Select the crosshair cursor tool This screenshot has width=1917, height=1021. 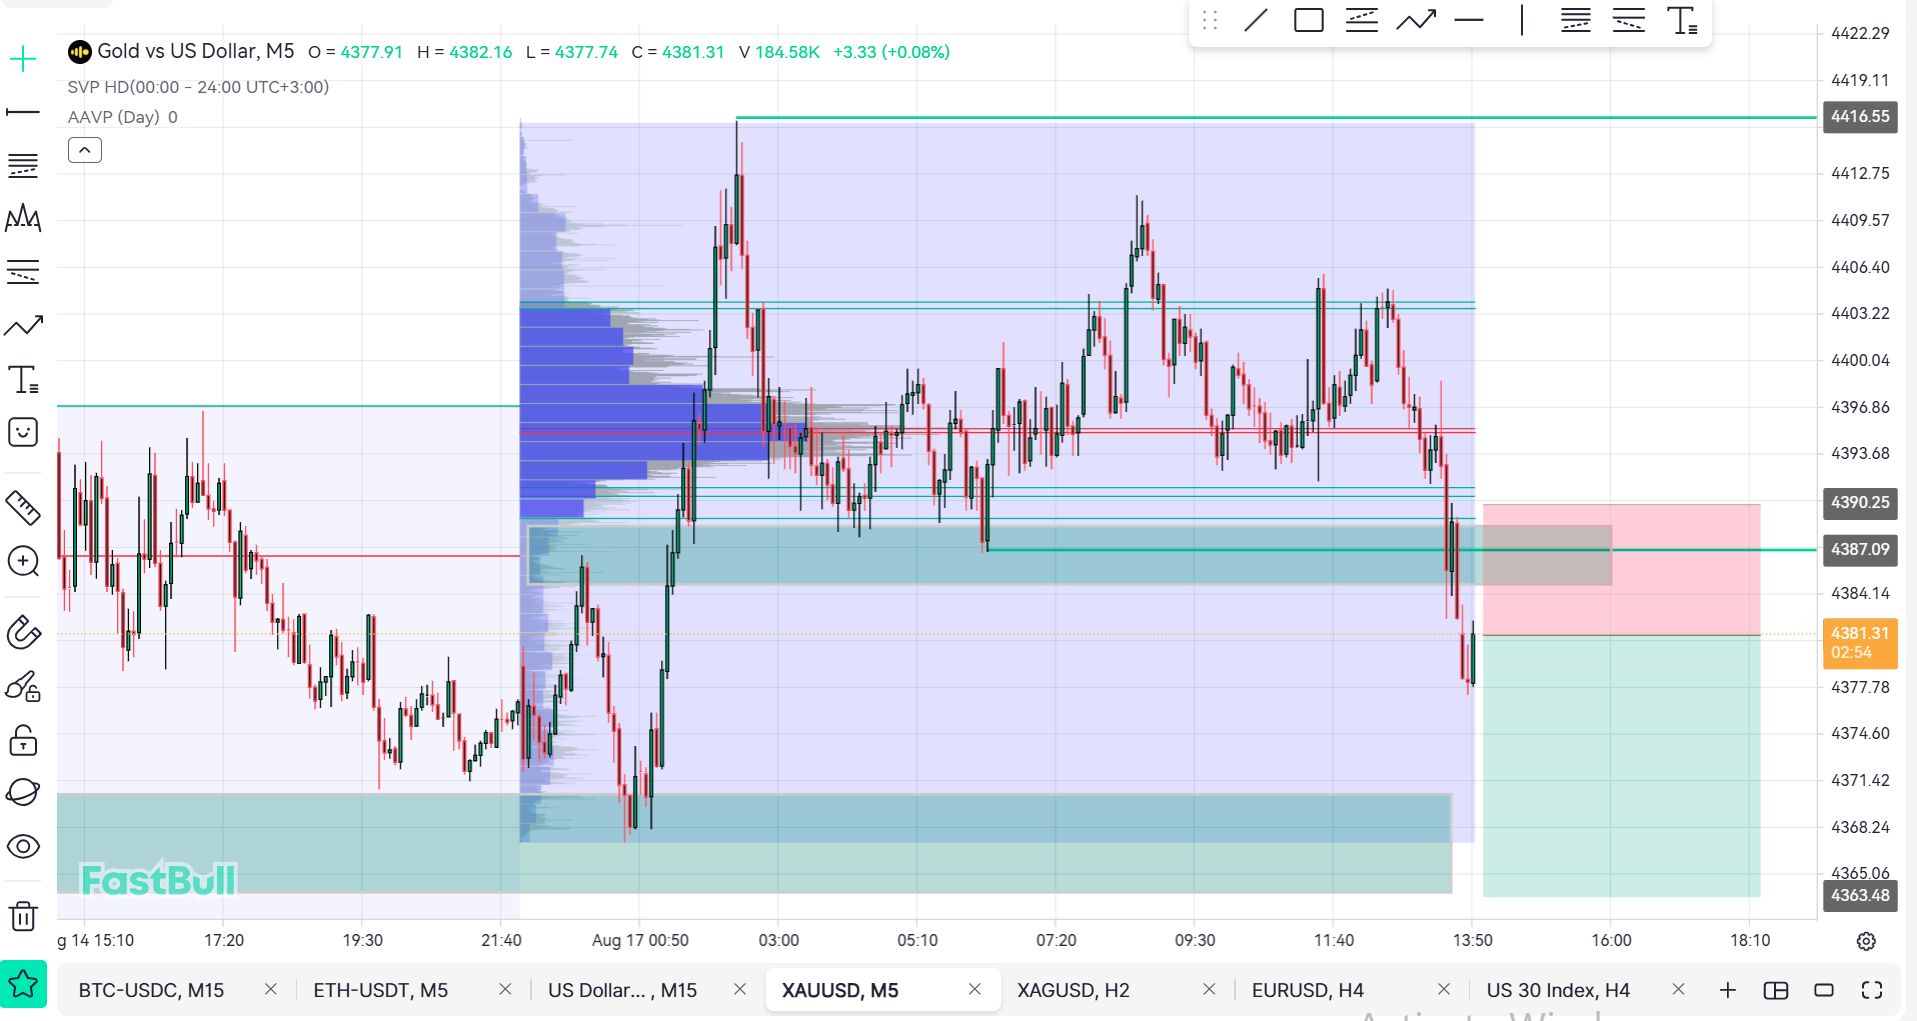coord(23,60)
